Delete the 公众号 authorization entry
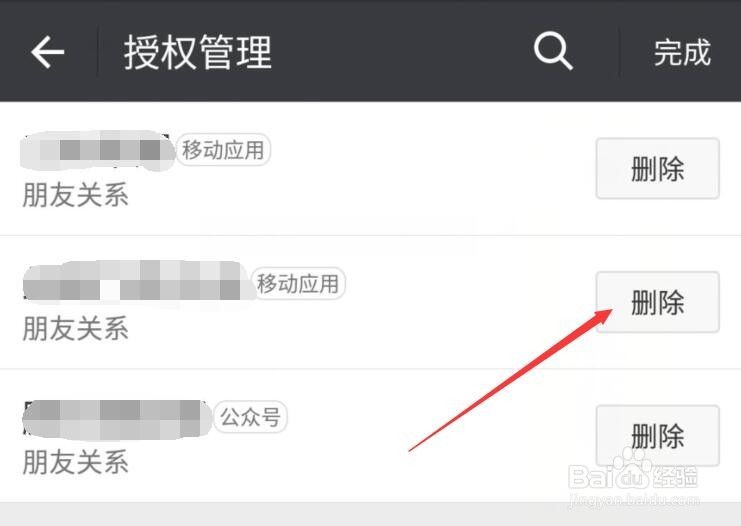Screen dimensions: 741x526 tap(657, 435)
